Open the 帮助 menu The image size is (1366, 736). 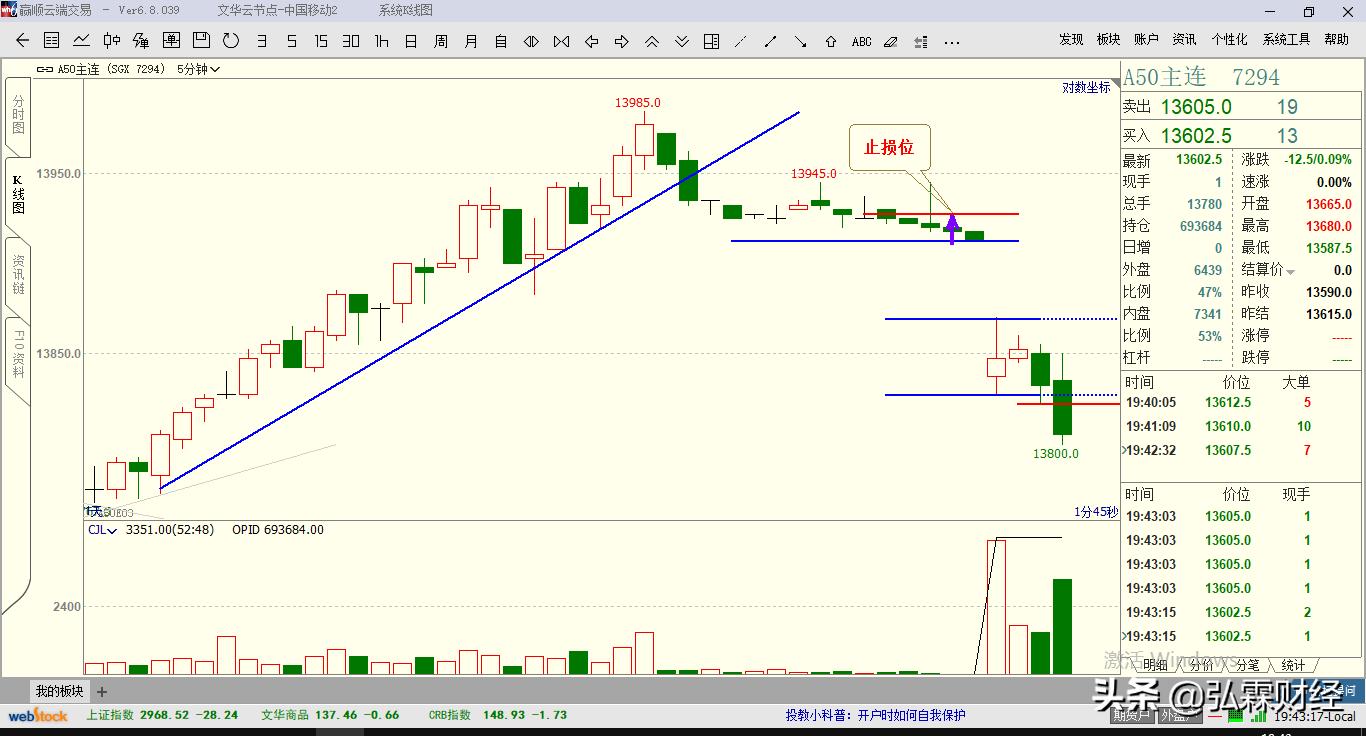click(x=1336, y=40)
